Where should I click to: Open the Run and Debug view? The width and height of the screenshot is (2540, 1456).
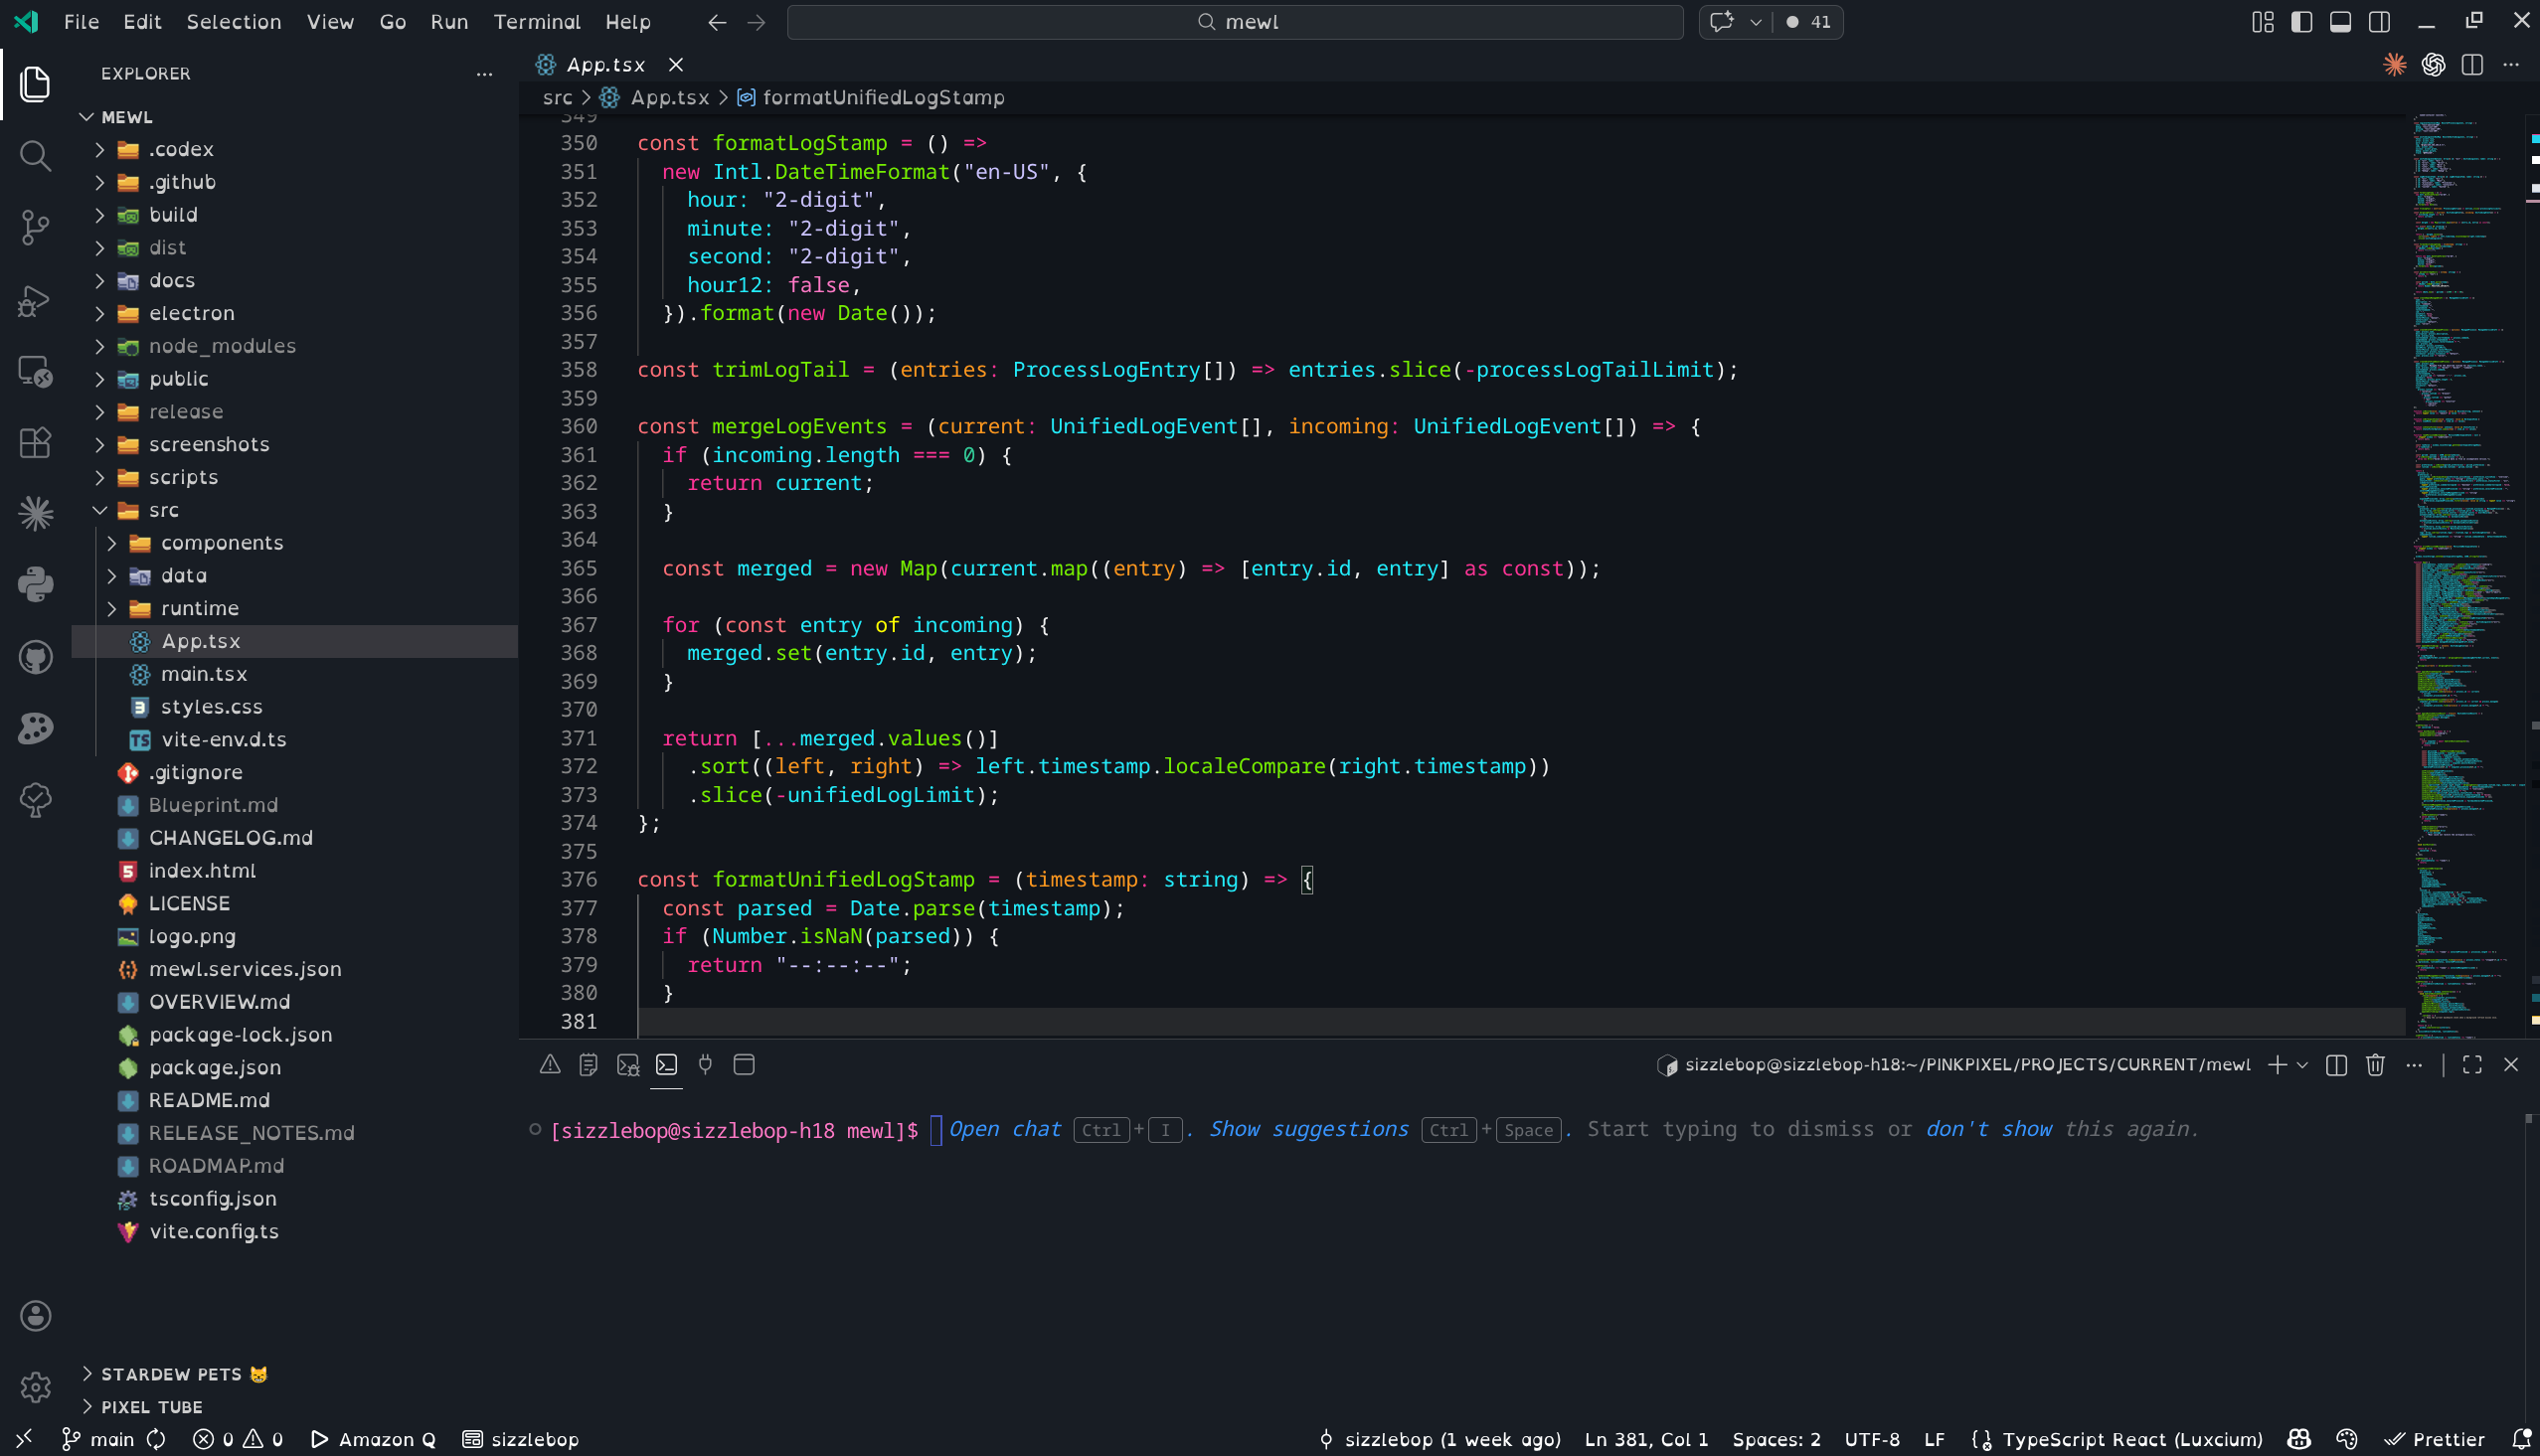35,299
